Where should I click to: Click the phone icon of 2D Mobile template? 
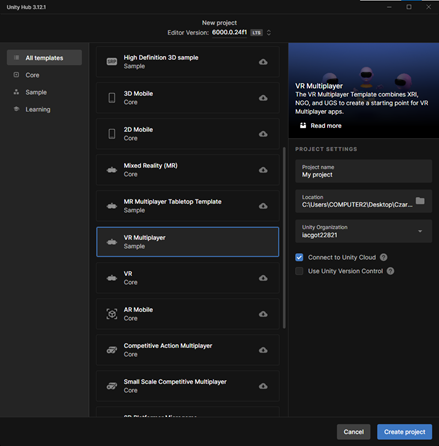click(x=112, y=134)
